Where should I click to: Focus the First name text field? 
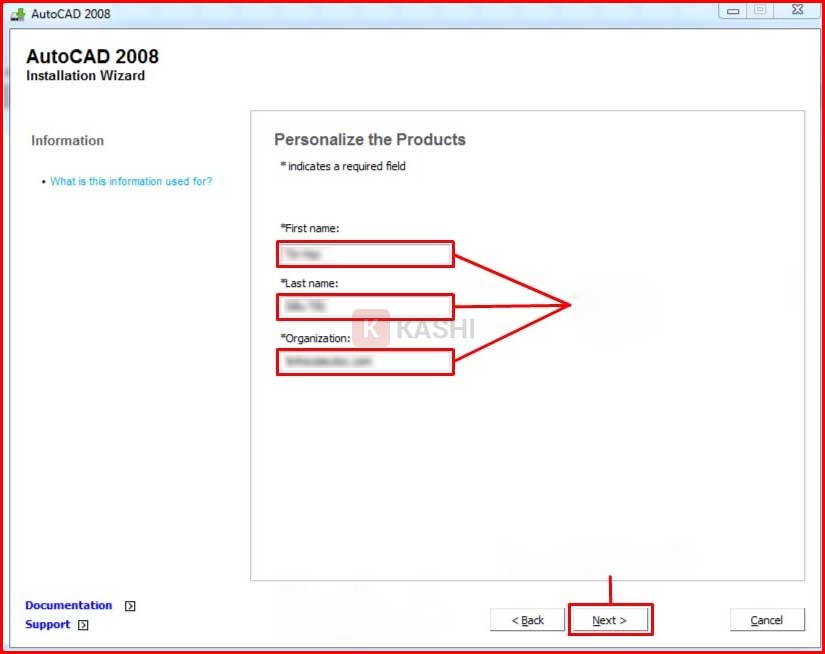click(365, 254)
